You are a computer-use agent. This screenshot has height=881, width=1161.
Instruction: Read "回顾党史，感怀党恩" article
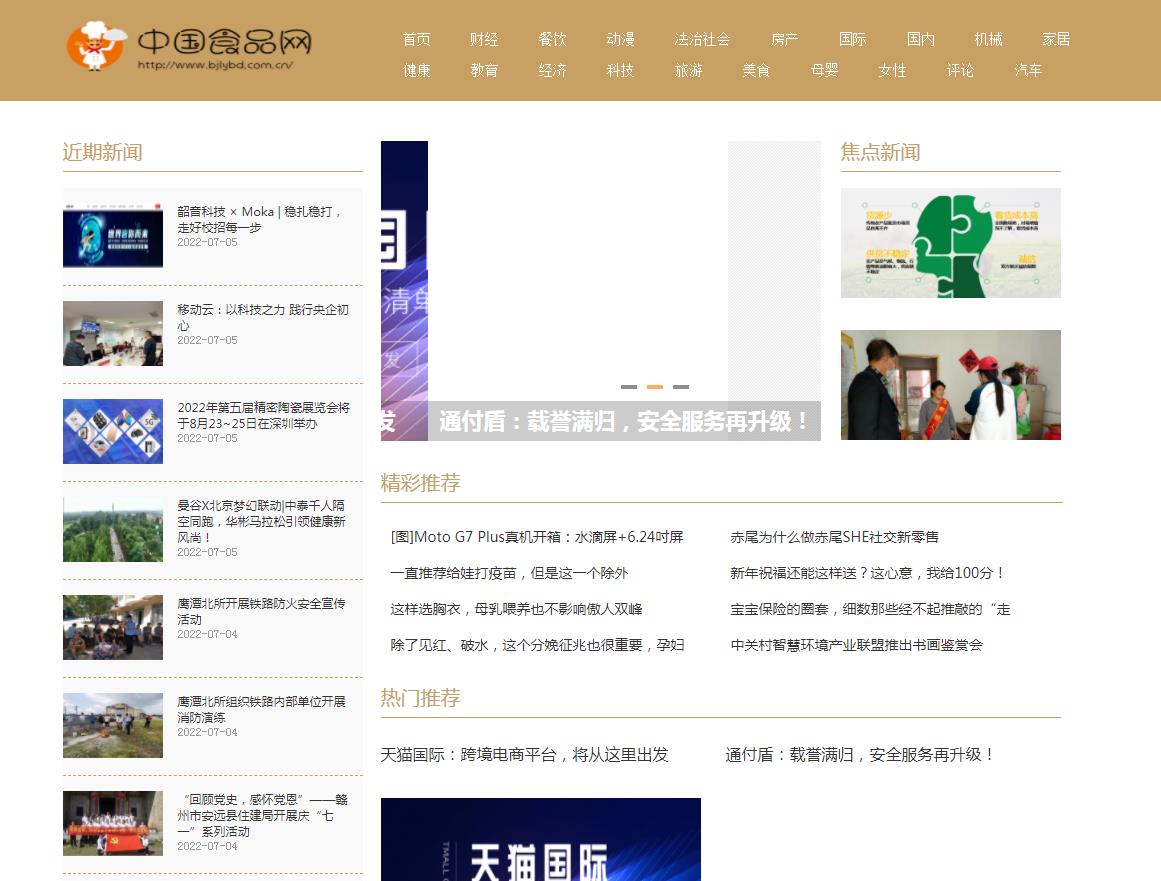[262, 815]
